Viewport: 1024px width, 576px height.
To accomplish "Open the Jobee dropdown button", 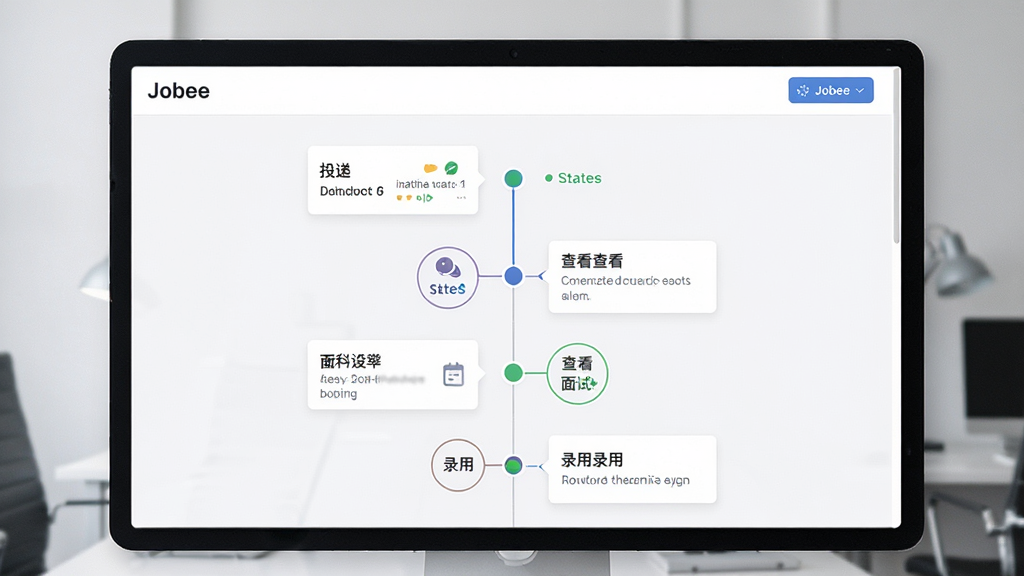I will click(831, 90).
